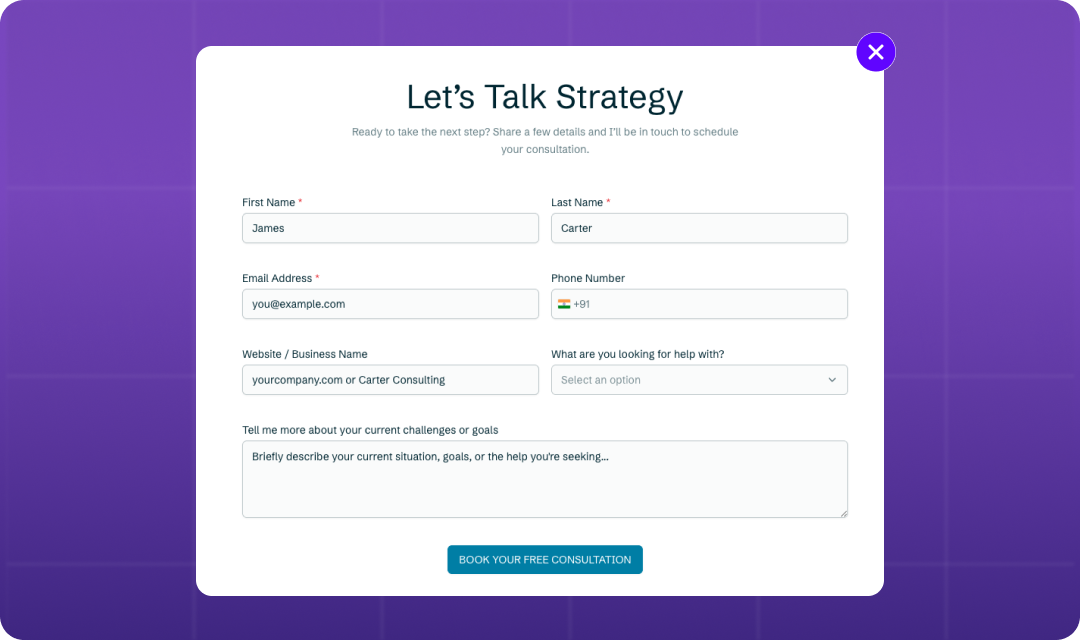Select the Website / Business Name field
Image resolution: width=1080 pixels, height=640 pixels.
click(390, 380)
